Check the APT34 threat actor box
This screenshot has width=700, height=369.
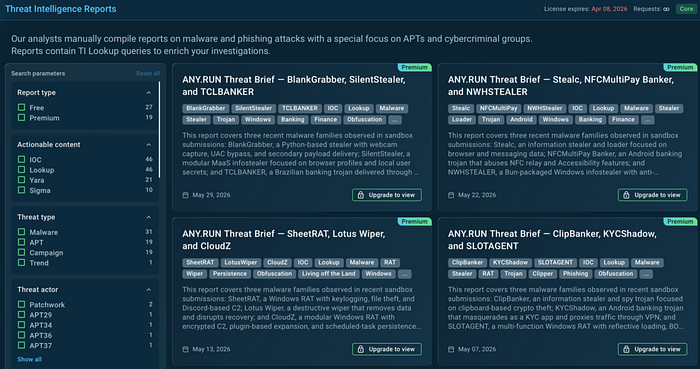pos(21,325)
